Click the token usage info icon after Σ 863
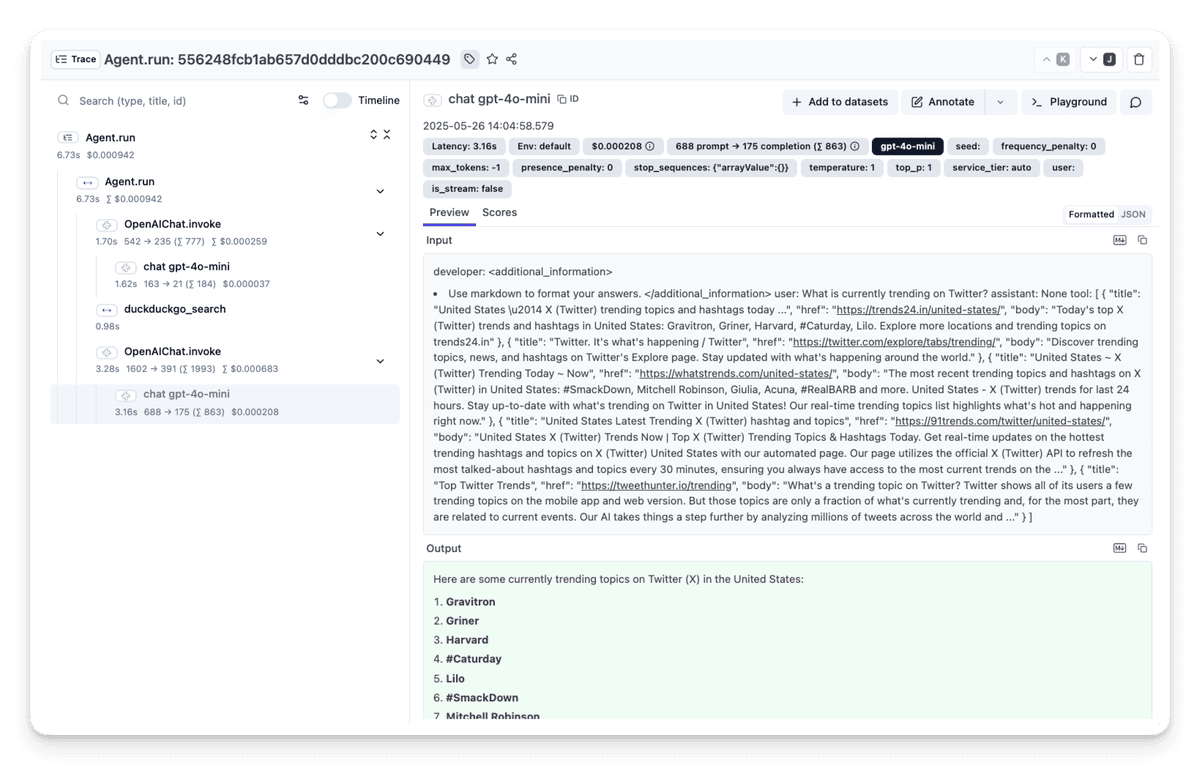Image resolution: width=1200 pixels, height=765 pixels. pyautogui.click(x=854, y=146)
